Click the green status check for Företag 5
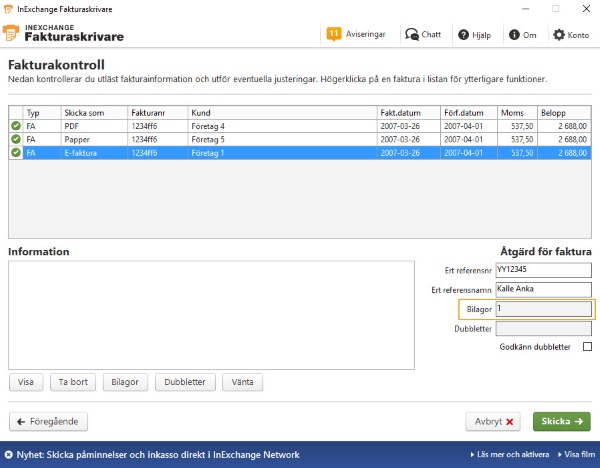 (x=16, y=139)
